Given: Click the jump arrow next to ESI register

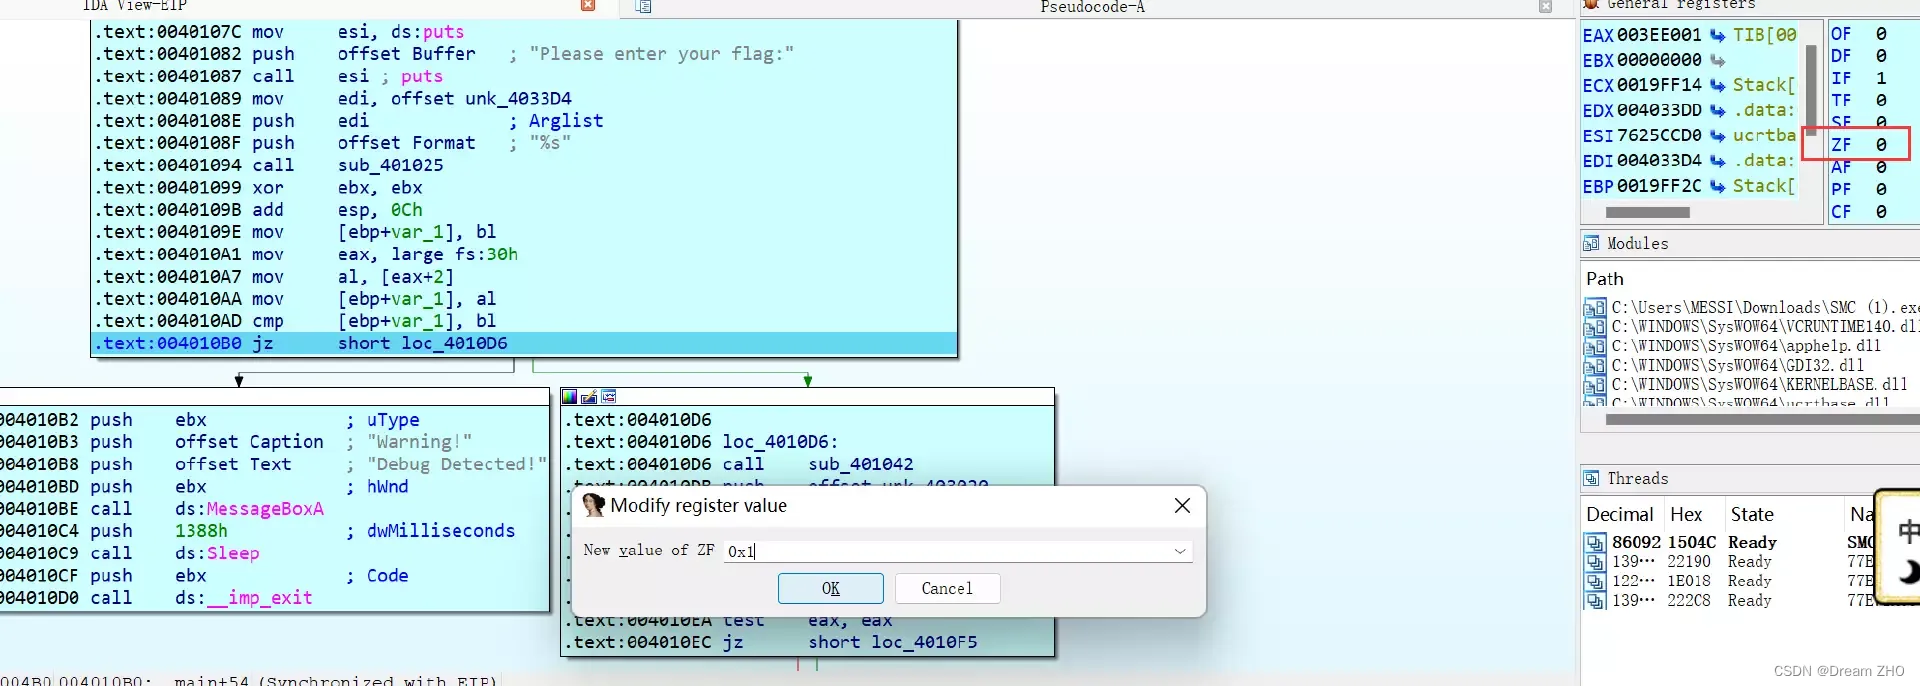Looking at the screenshot, I should point(1717,135).
